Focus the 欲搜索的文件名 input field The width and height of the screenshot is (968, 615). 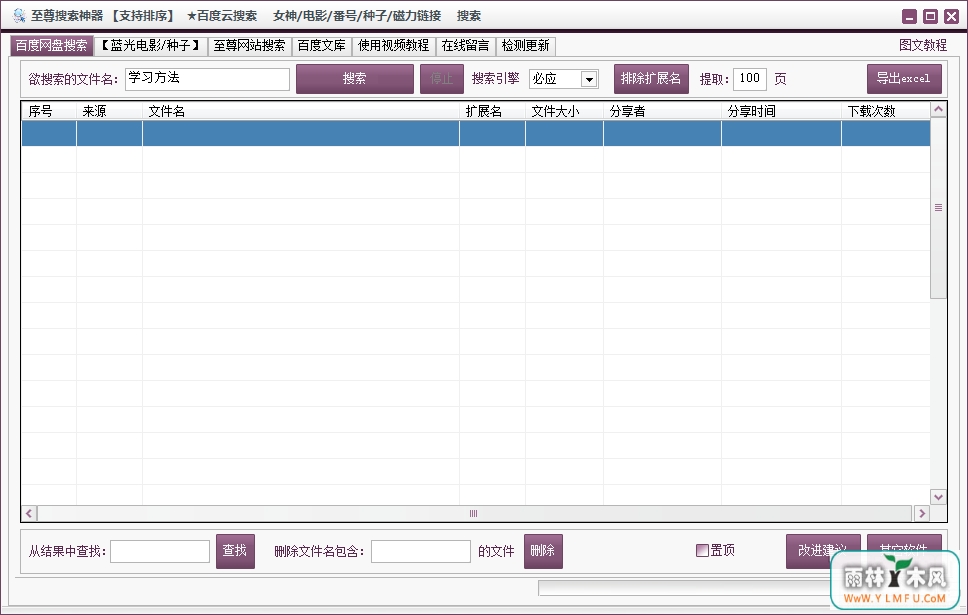pyautogui.click(x=207, y=79)
